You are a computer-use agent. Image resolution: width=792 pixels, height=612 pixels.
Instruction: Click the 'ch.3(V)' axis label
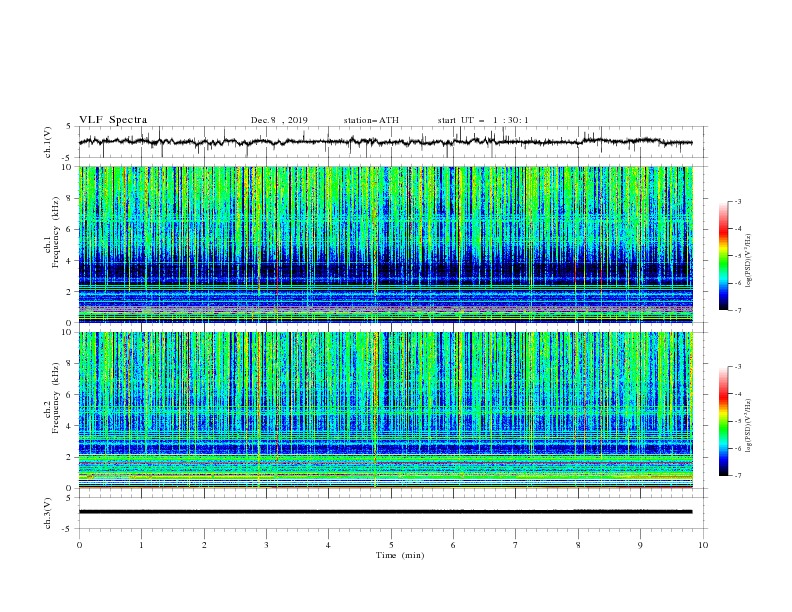[x=48, y=513]
